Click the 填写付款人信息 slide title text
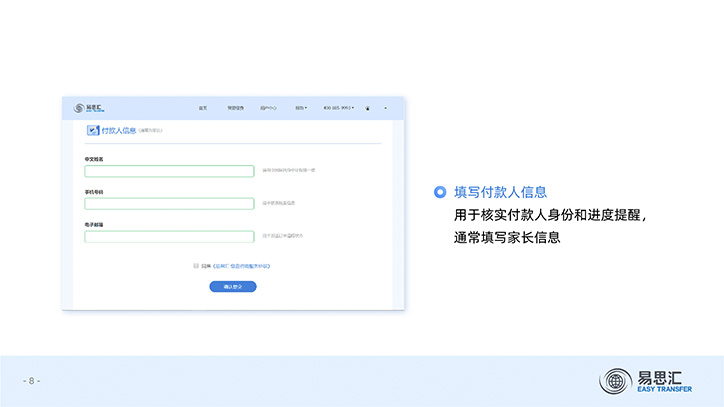Image resolution: width=724 pixels, height=407 pixels. [x=500, y=192]
